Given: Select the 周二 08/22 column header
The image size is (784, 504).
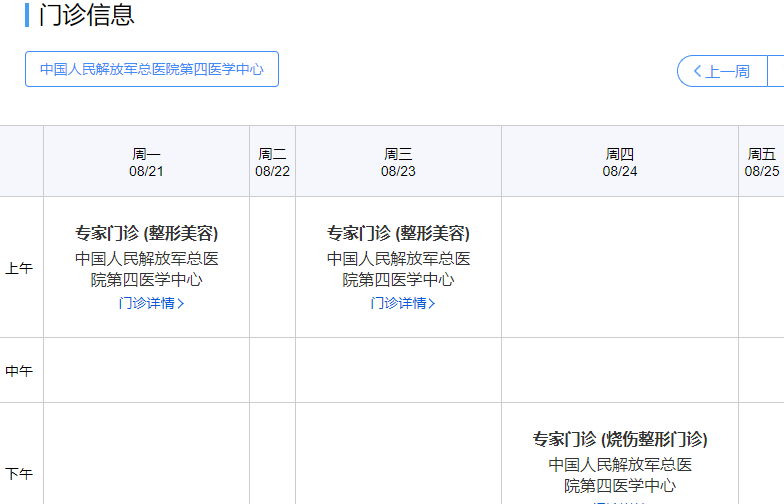Looking at the screenshot, I should pyautogui.click(x=272, y=162).
